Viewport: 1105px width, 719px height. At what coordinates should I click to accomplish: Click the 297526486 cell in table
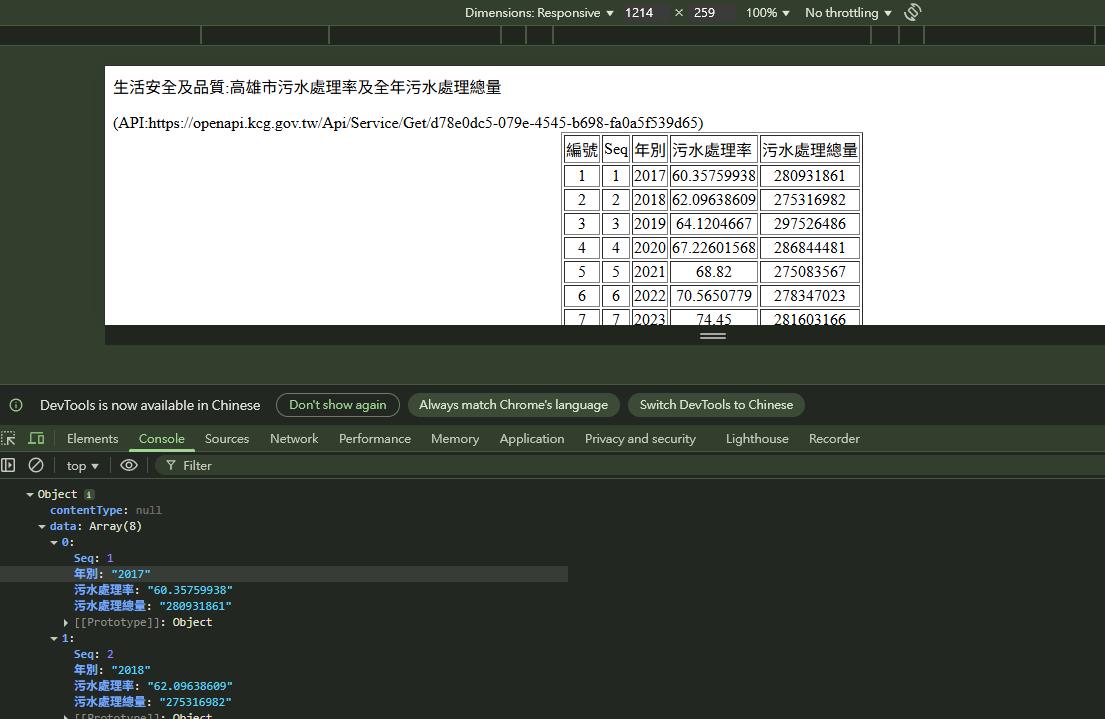[810, 224]
